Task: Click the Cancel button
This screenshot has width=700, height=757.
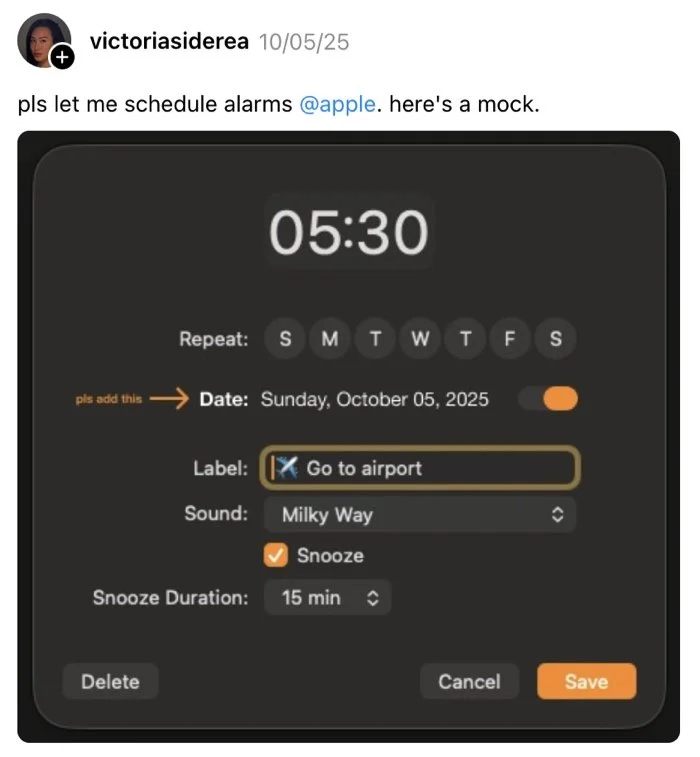Action: coord(469,681)
